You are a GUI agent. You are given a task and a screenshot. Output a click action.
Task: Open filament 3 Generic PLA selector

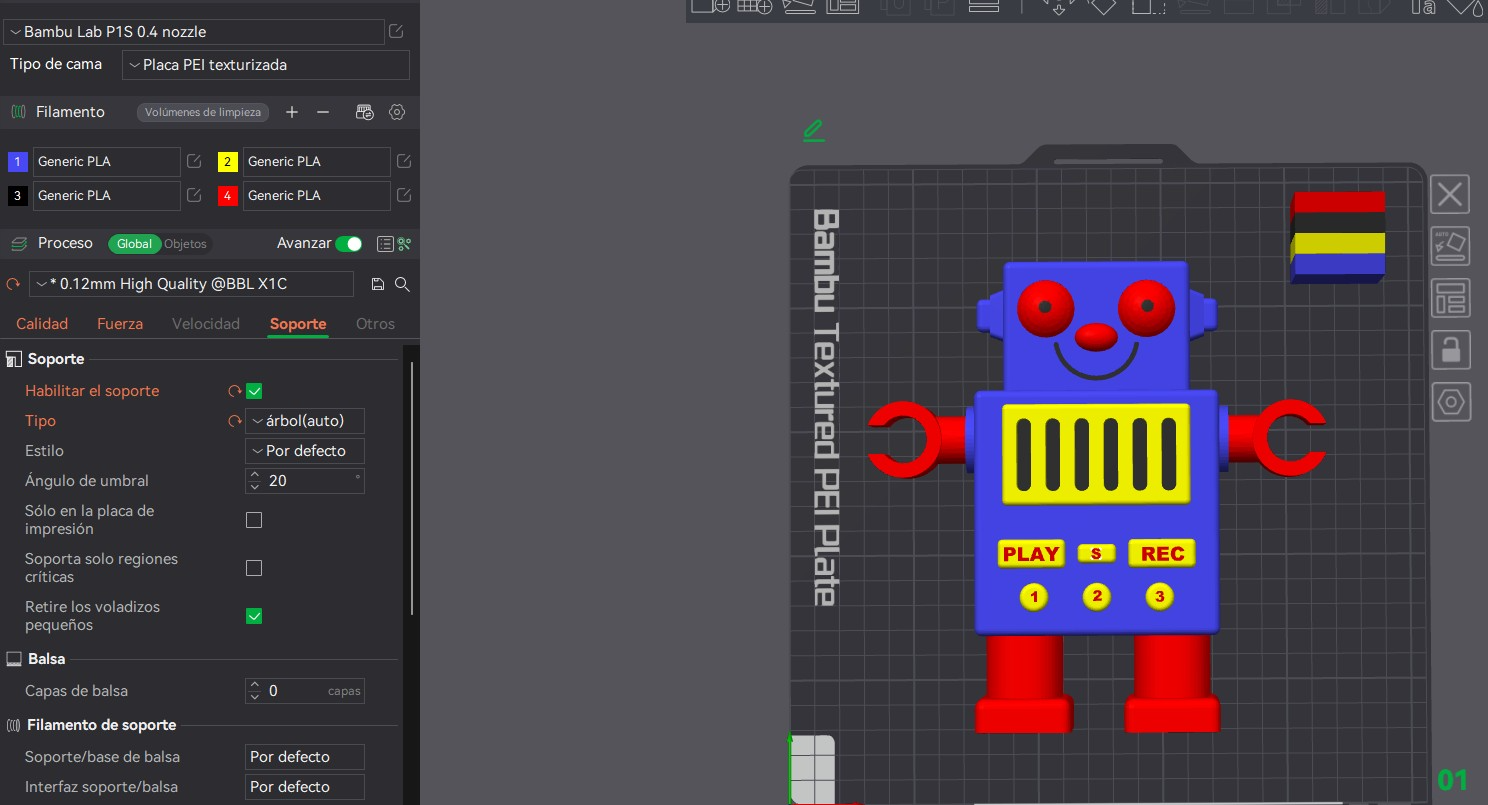point(106,195)
